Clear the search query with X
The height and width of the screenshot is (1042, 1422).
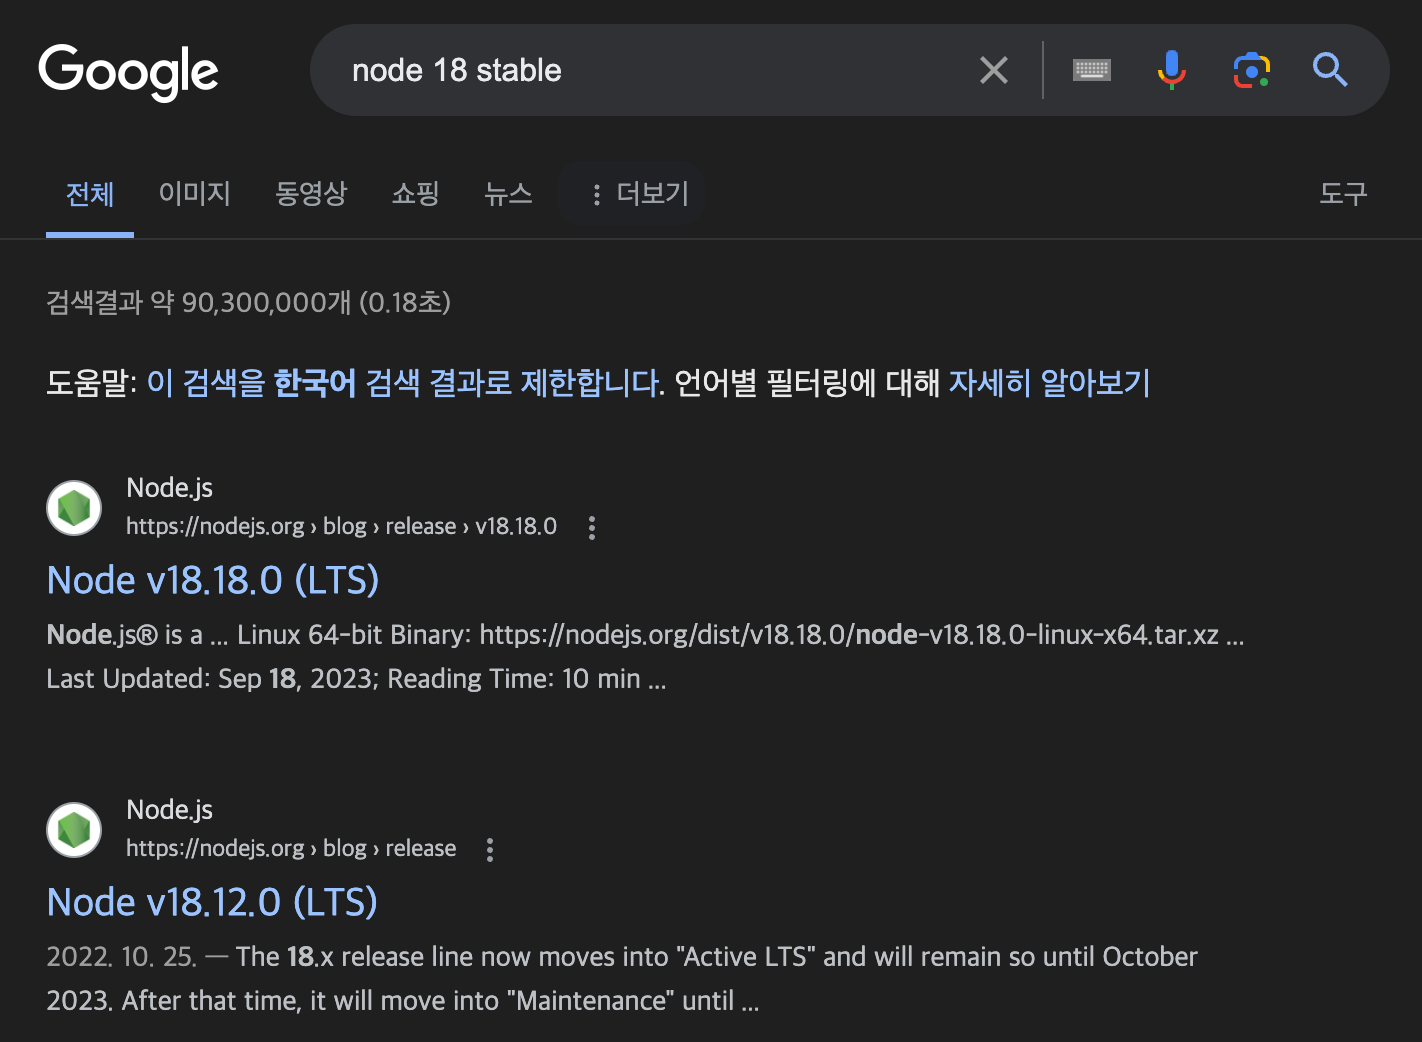point(993,70)
